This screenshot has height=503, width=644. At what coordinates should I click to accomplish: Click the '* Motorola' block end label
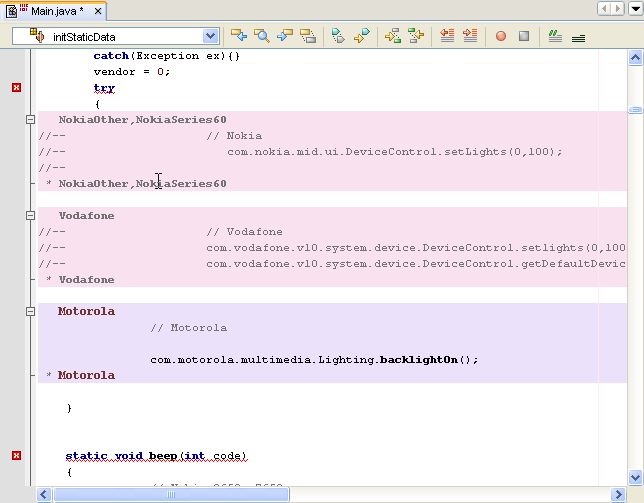tap(80, 375)
